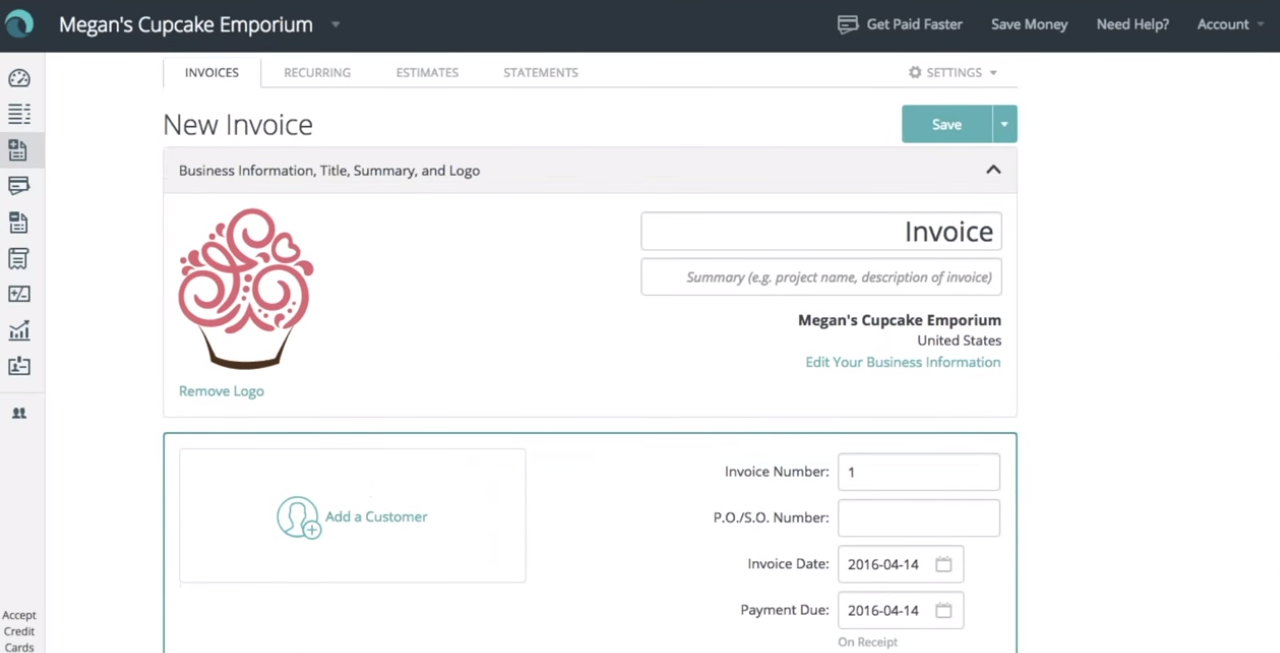1280x653 pixels.
Task: Open the two people sidebar icon
Action: pos(19,413)
